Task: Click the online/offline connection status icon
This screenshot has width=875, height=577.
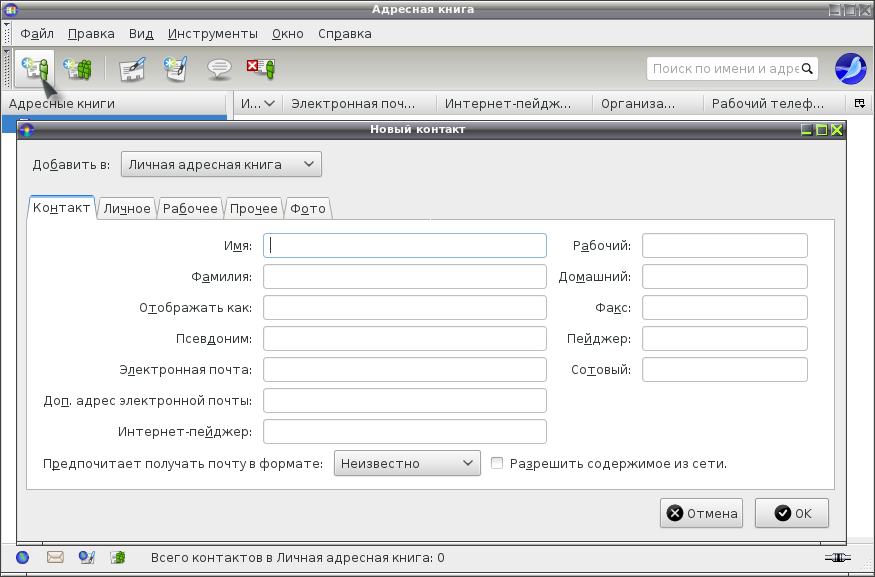Action: point(837,557)
